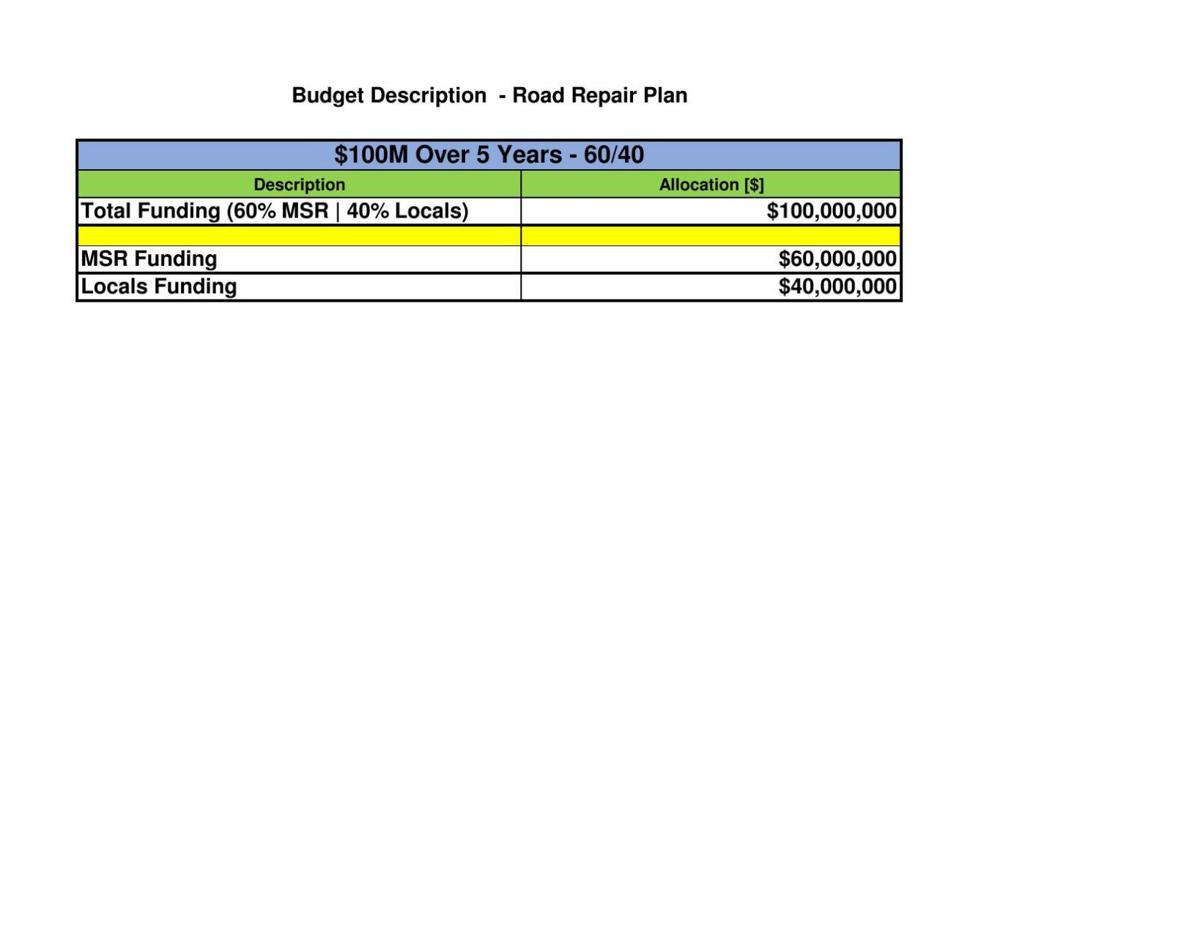Click the Budget Description title text

click(x=489, y=95)
